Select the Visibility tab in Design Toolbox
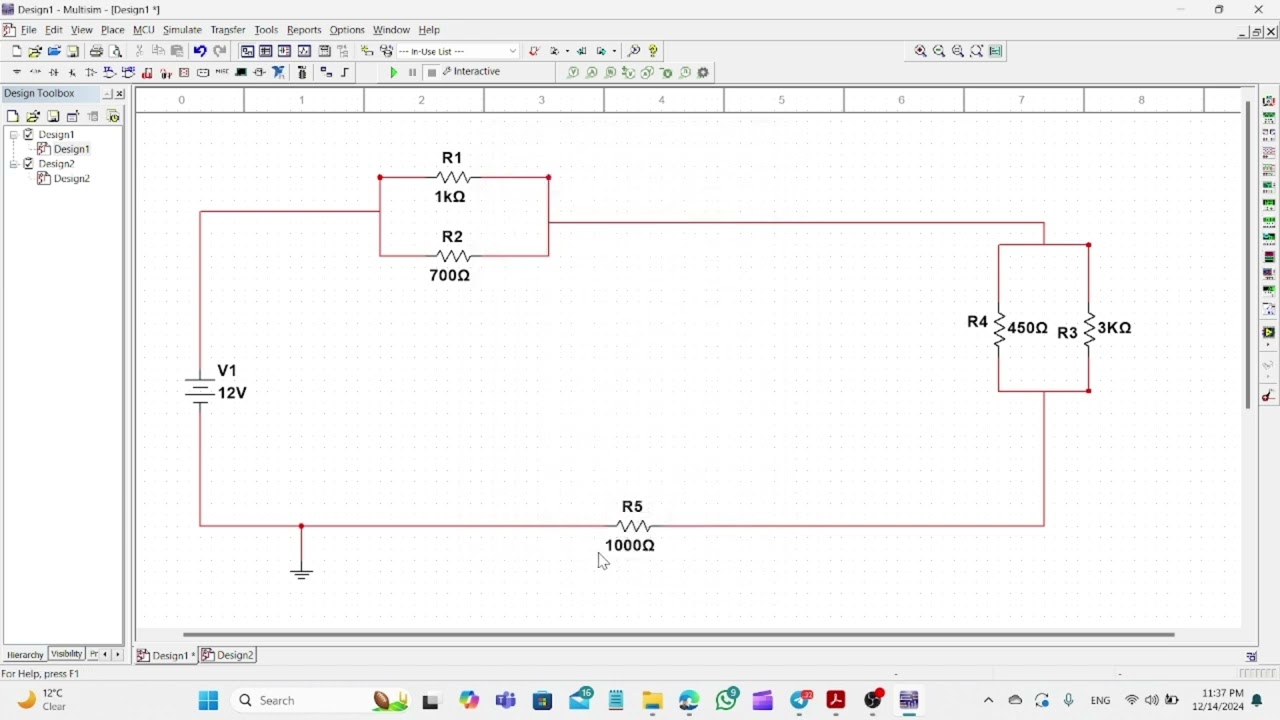The image size is (1280, 720). (x=66, y=654)
